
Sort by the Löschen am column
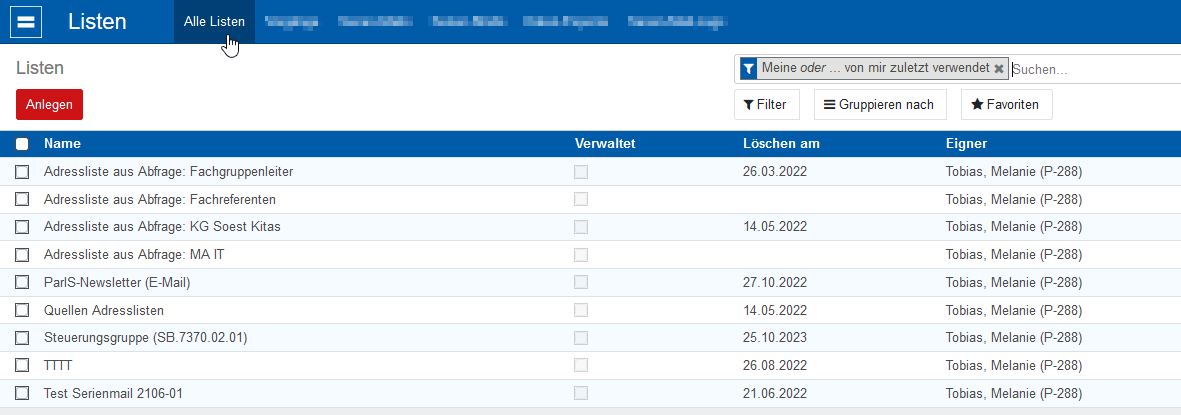pos(781,144)
